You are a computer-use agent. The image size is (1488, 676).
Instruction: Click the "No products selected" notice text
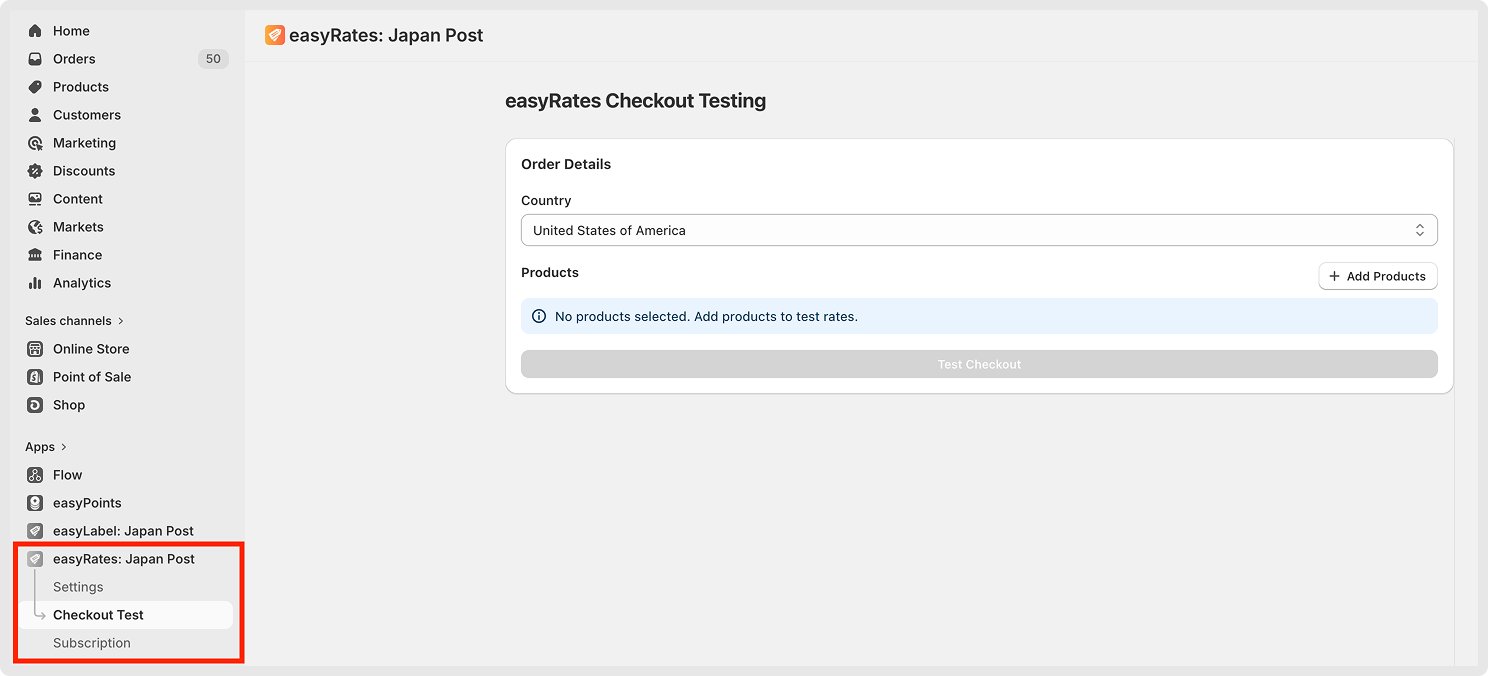pos(706,316)
